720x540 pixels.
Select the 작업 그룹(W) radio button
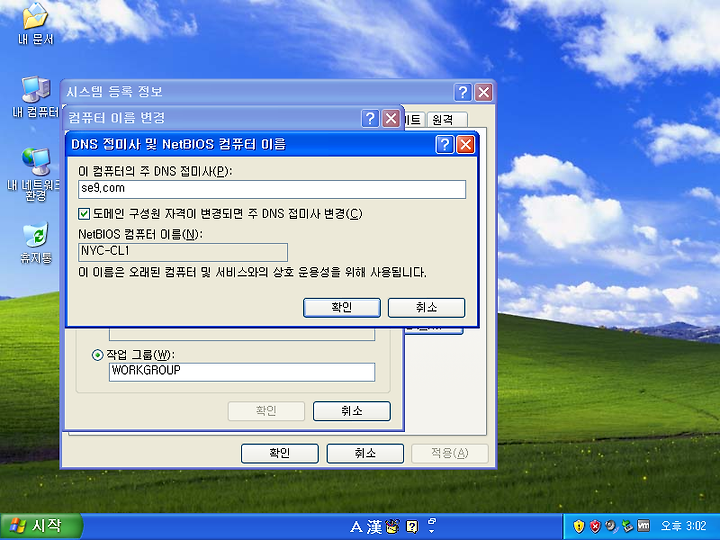97,355
